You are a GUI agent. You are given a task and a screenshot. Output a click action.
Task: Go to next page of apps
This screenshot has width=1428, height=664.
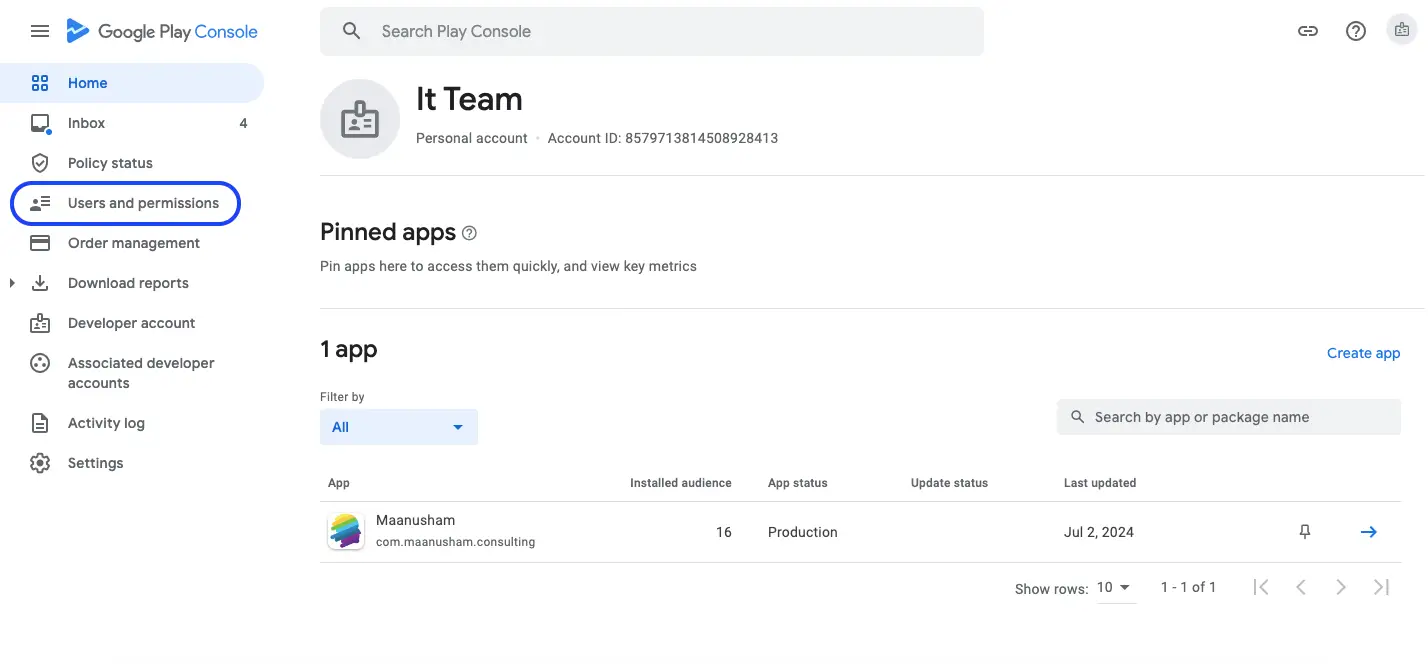coord(1341,587)
